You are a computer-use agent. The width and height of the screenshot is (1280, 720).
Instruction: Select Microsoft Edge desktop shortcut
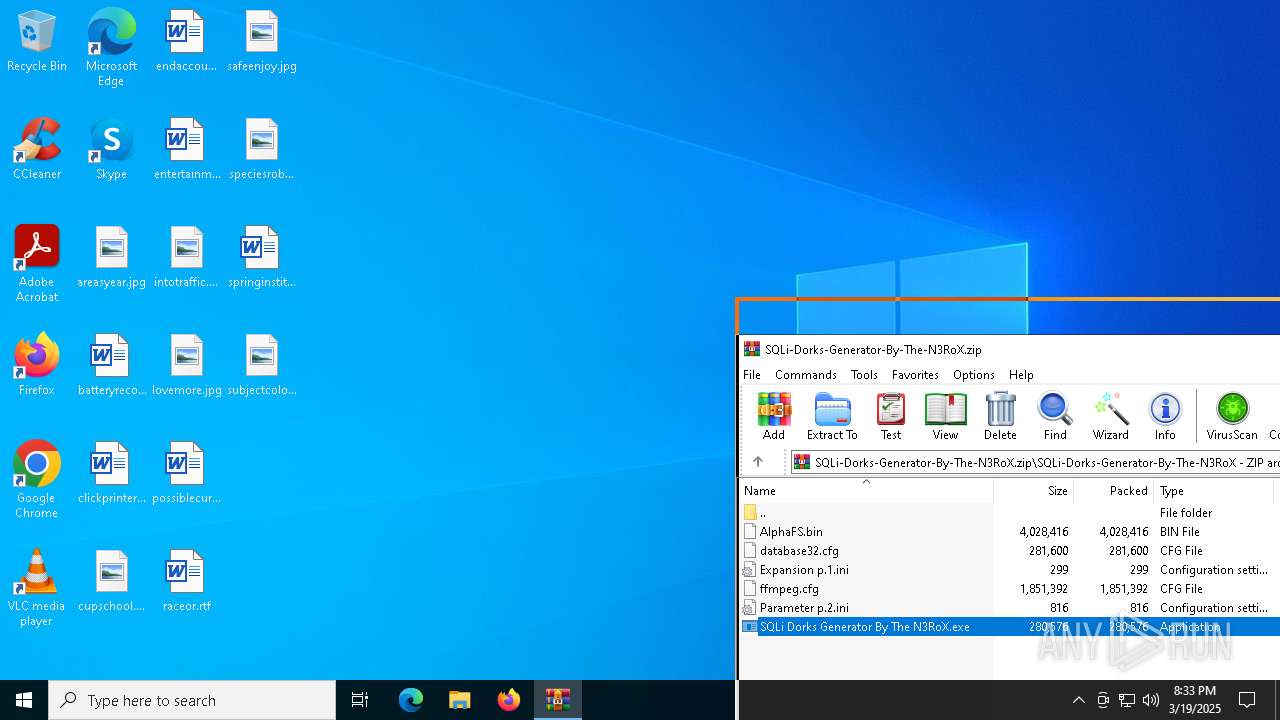pos(111,47)
